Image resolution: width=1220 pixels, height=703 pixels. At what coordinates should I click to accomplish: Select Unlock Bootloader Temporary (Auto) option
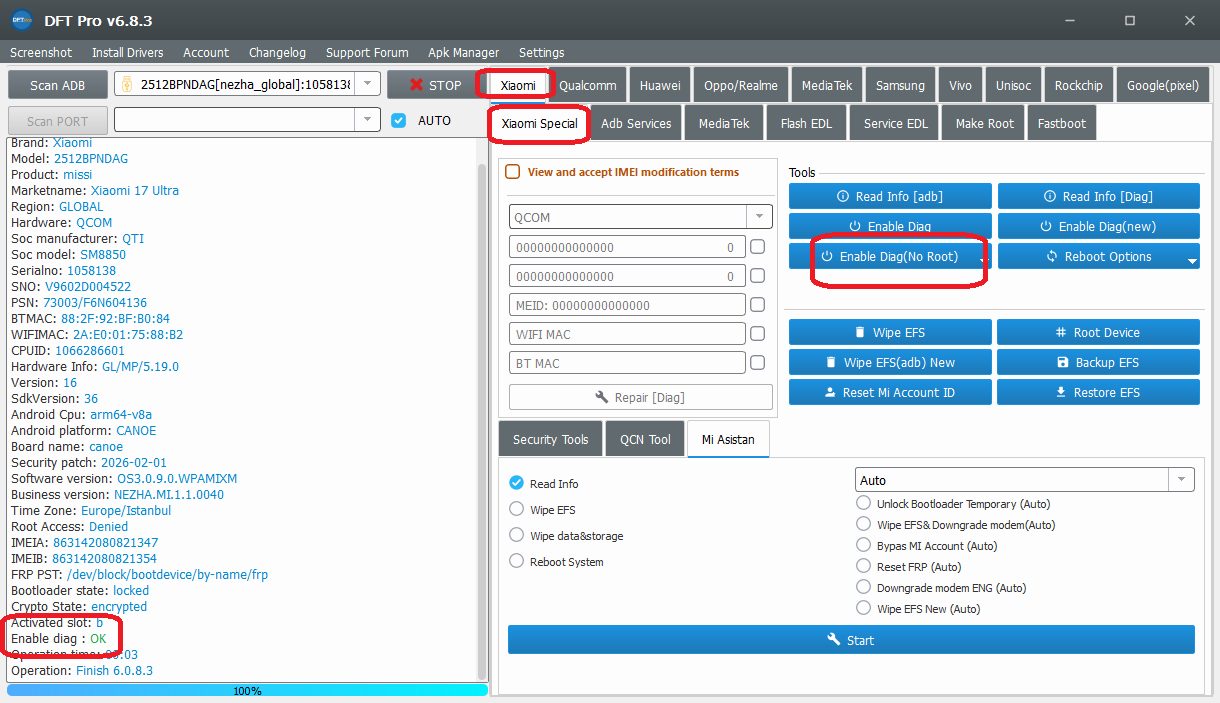click(x=864, y=504)
